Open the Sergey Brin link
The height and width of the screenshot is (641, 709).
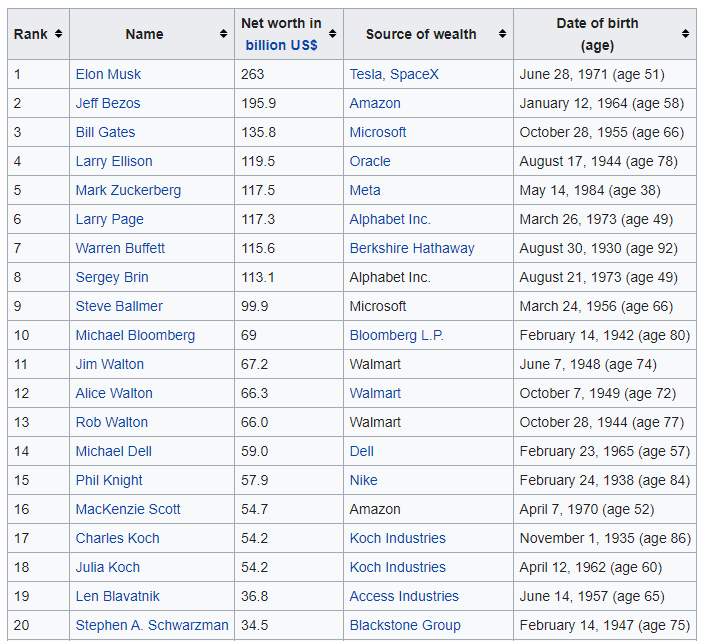[x=112, y=277]
